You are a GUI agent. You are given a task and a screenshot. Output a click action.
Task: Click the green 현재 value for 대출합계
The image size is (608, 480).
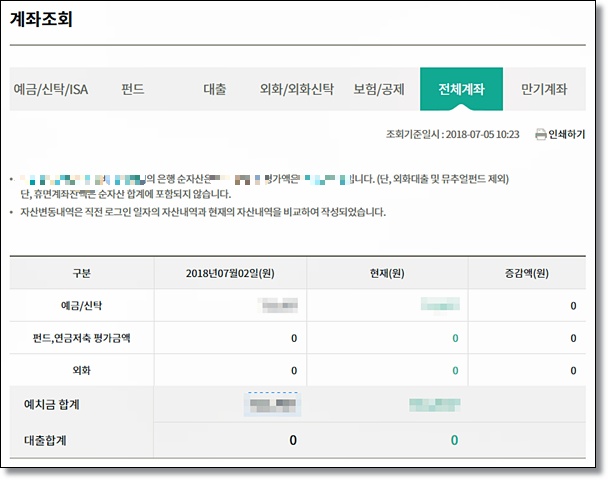coord(454,440)
